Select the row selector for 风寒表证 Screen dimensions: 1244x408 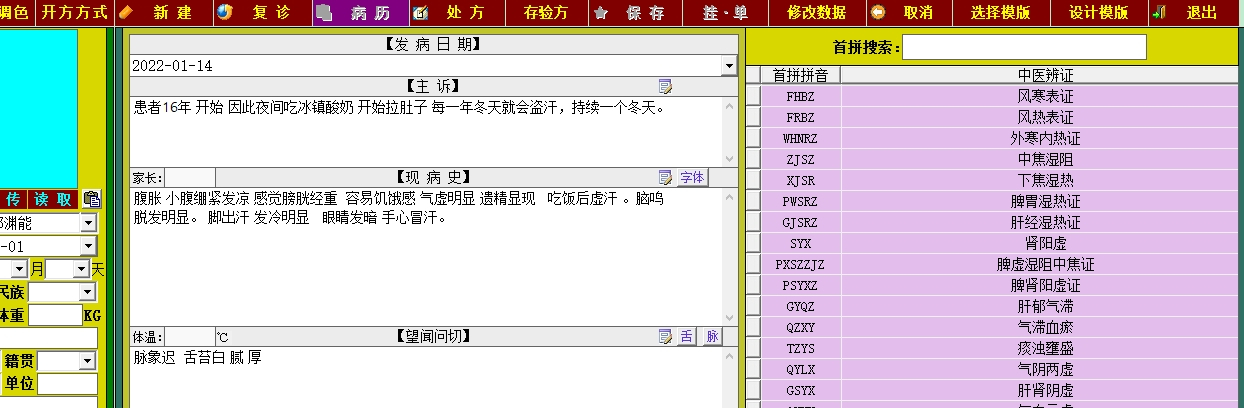[752, 97]
